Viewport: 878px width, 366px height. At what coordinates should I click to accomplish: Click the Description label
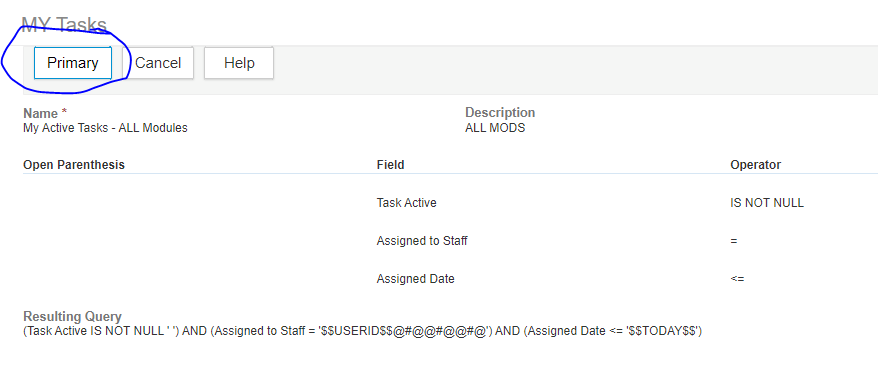[x=500, y=112]
